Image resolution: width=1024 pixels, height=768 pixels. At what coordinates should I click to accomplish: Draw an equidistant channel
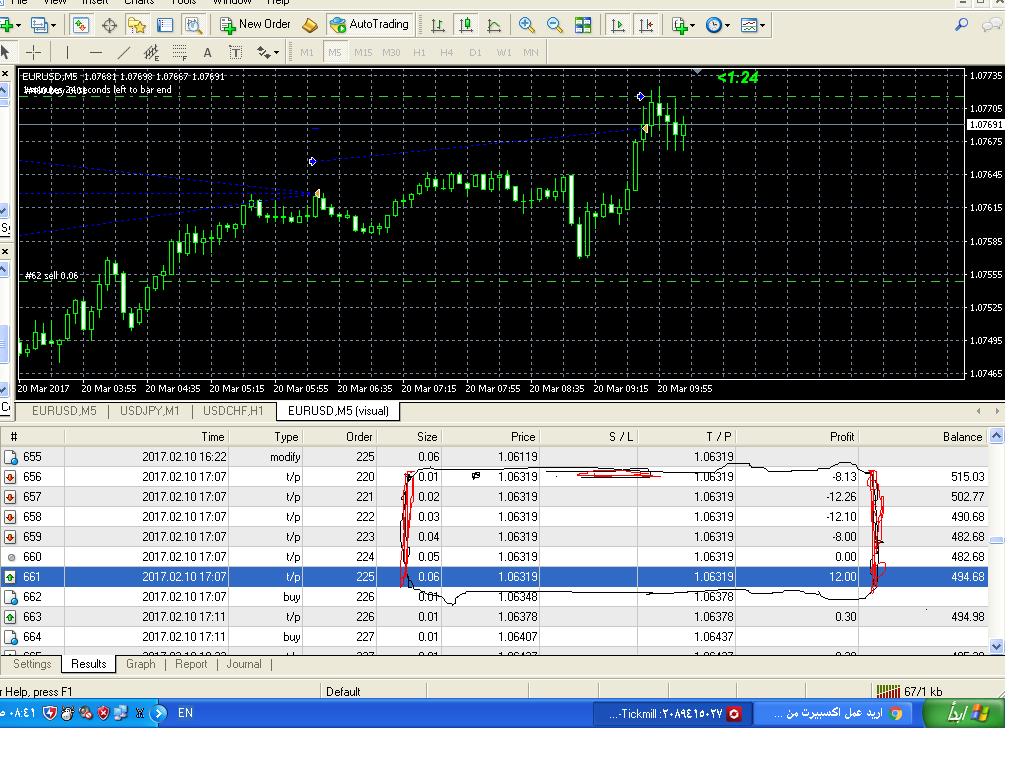(x=152, y=52)
